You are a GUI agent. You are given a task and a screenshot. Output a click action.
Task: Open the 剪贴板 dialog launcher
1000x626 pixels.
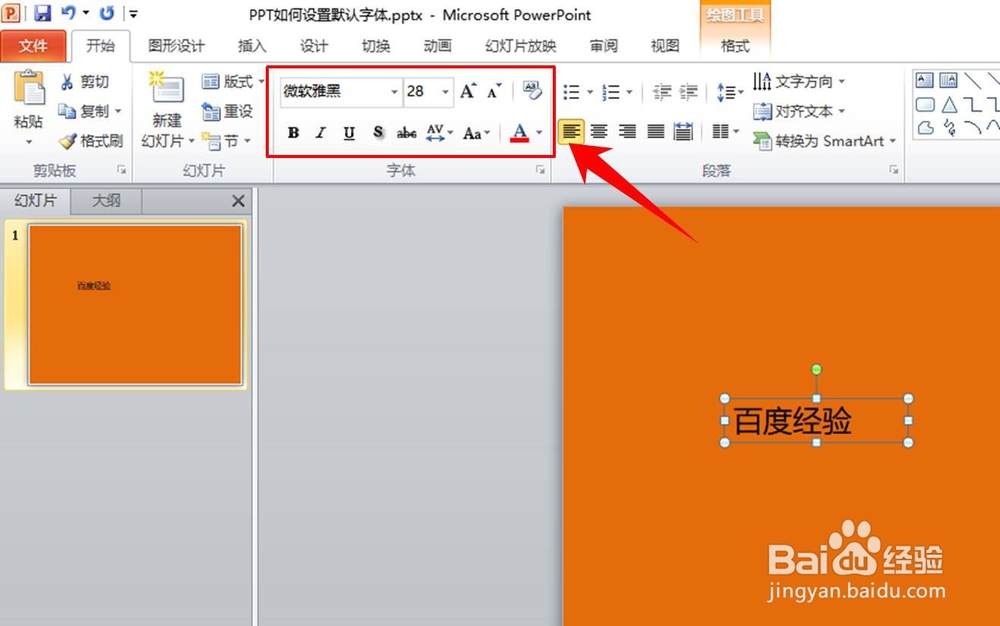(121, 170)
